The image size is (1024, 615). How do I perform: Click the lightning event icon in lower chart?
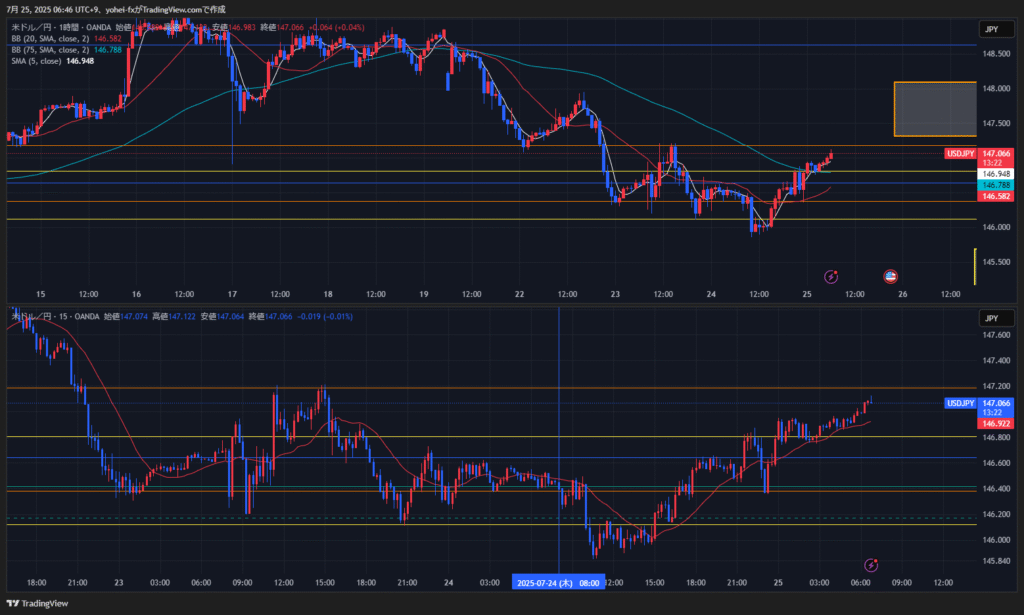[x=871, y=565]
